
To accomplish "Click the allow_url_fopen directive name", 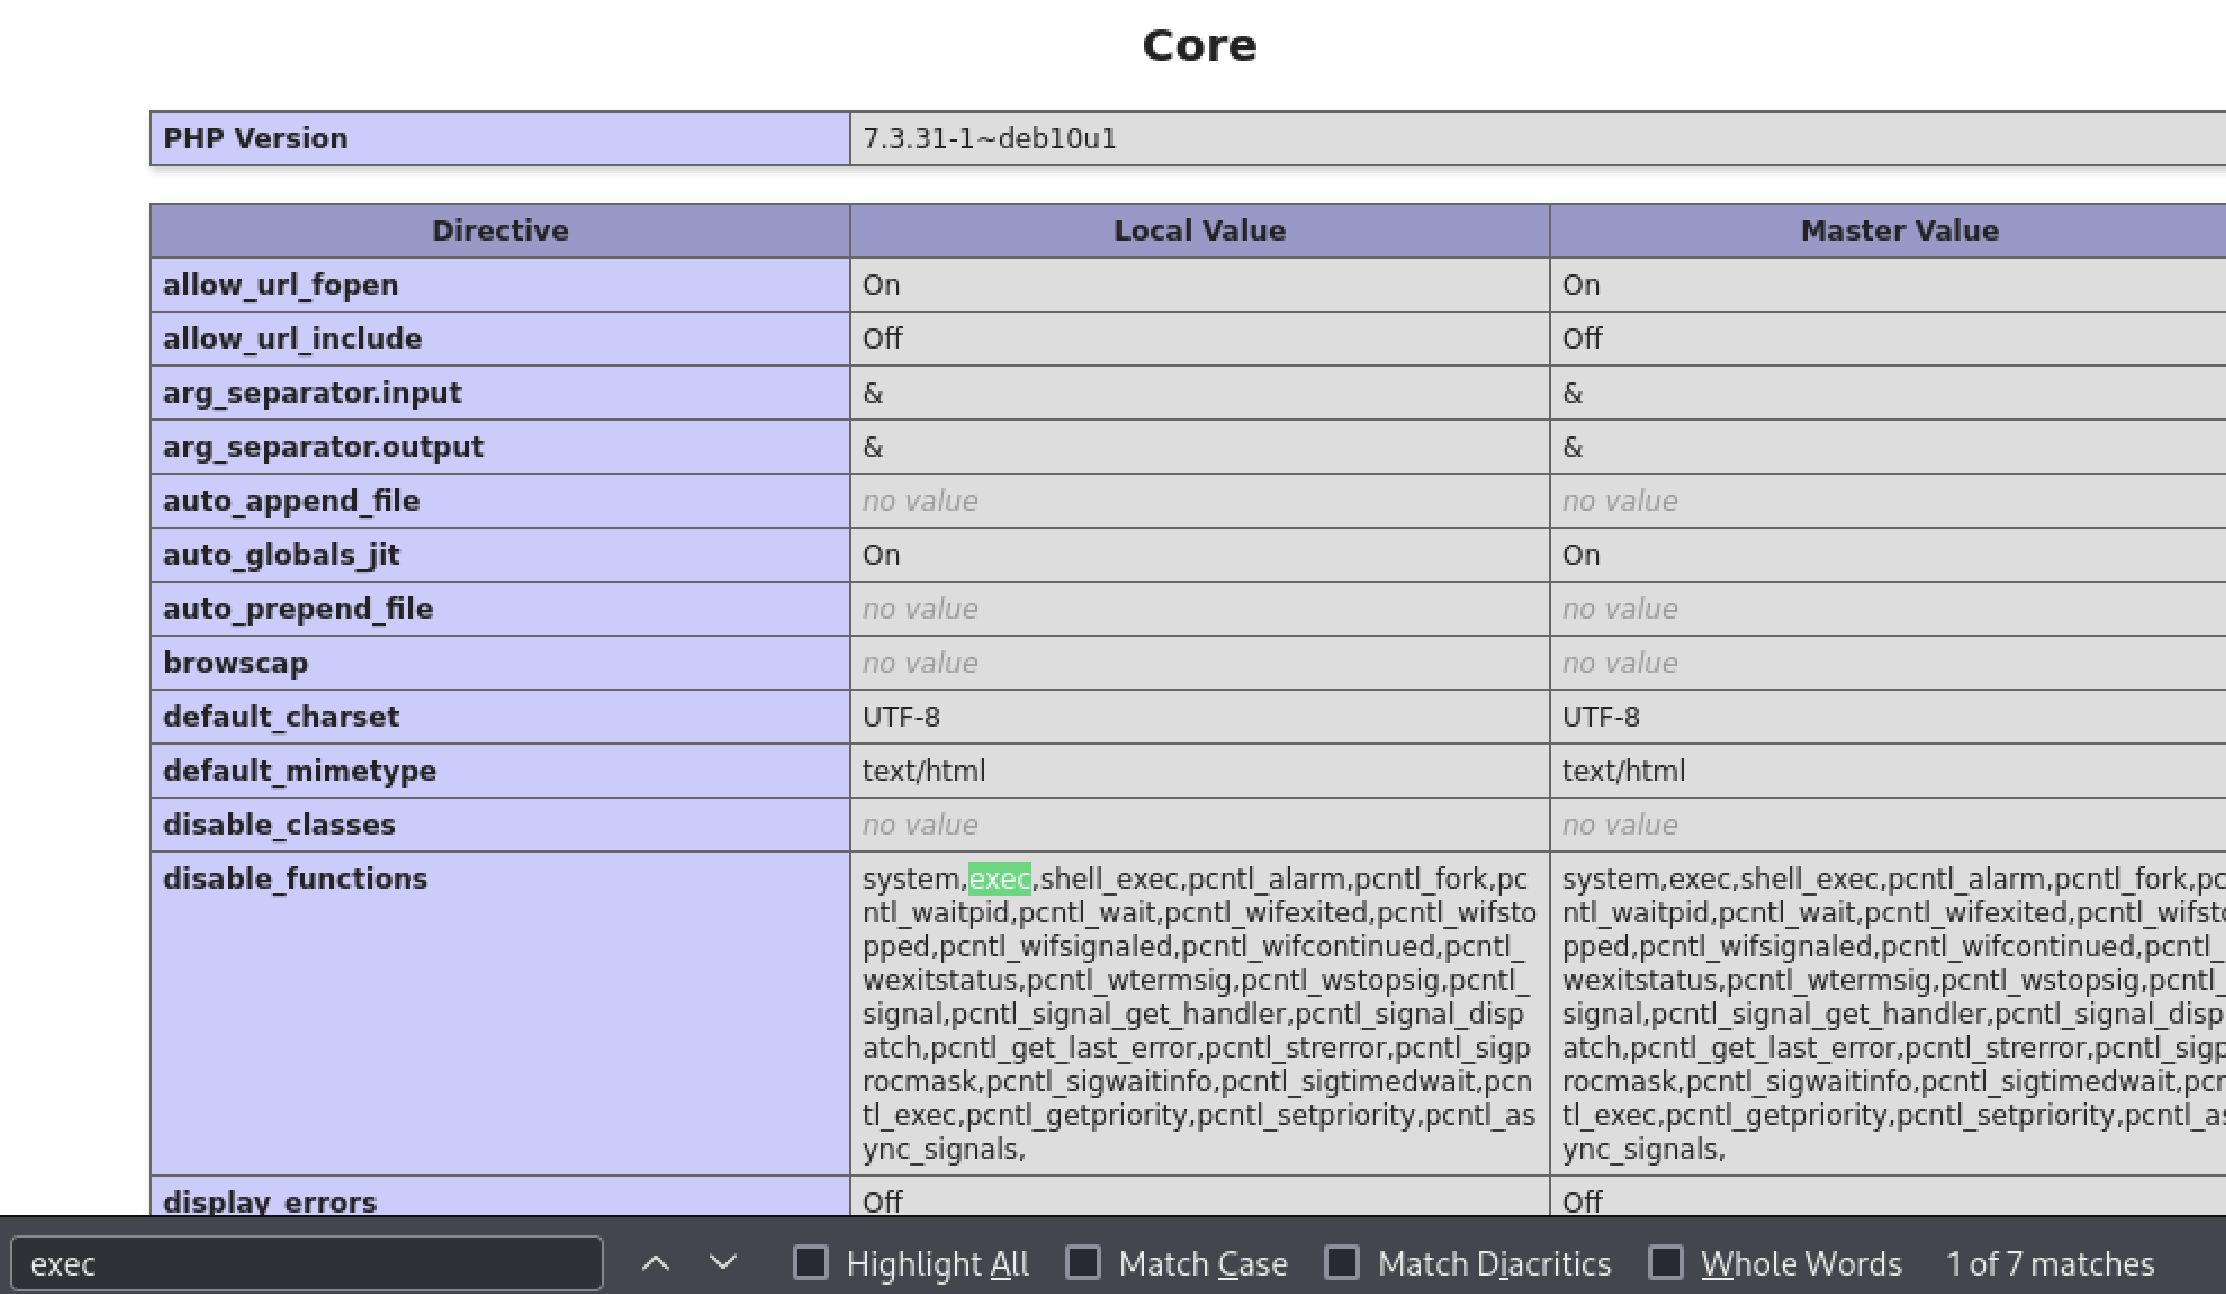I will tap(281, 285).
